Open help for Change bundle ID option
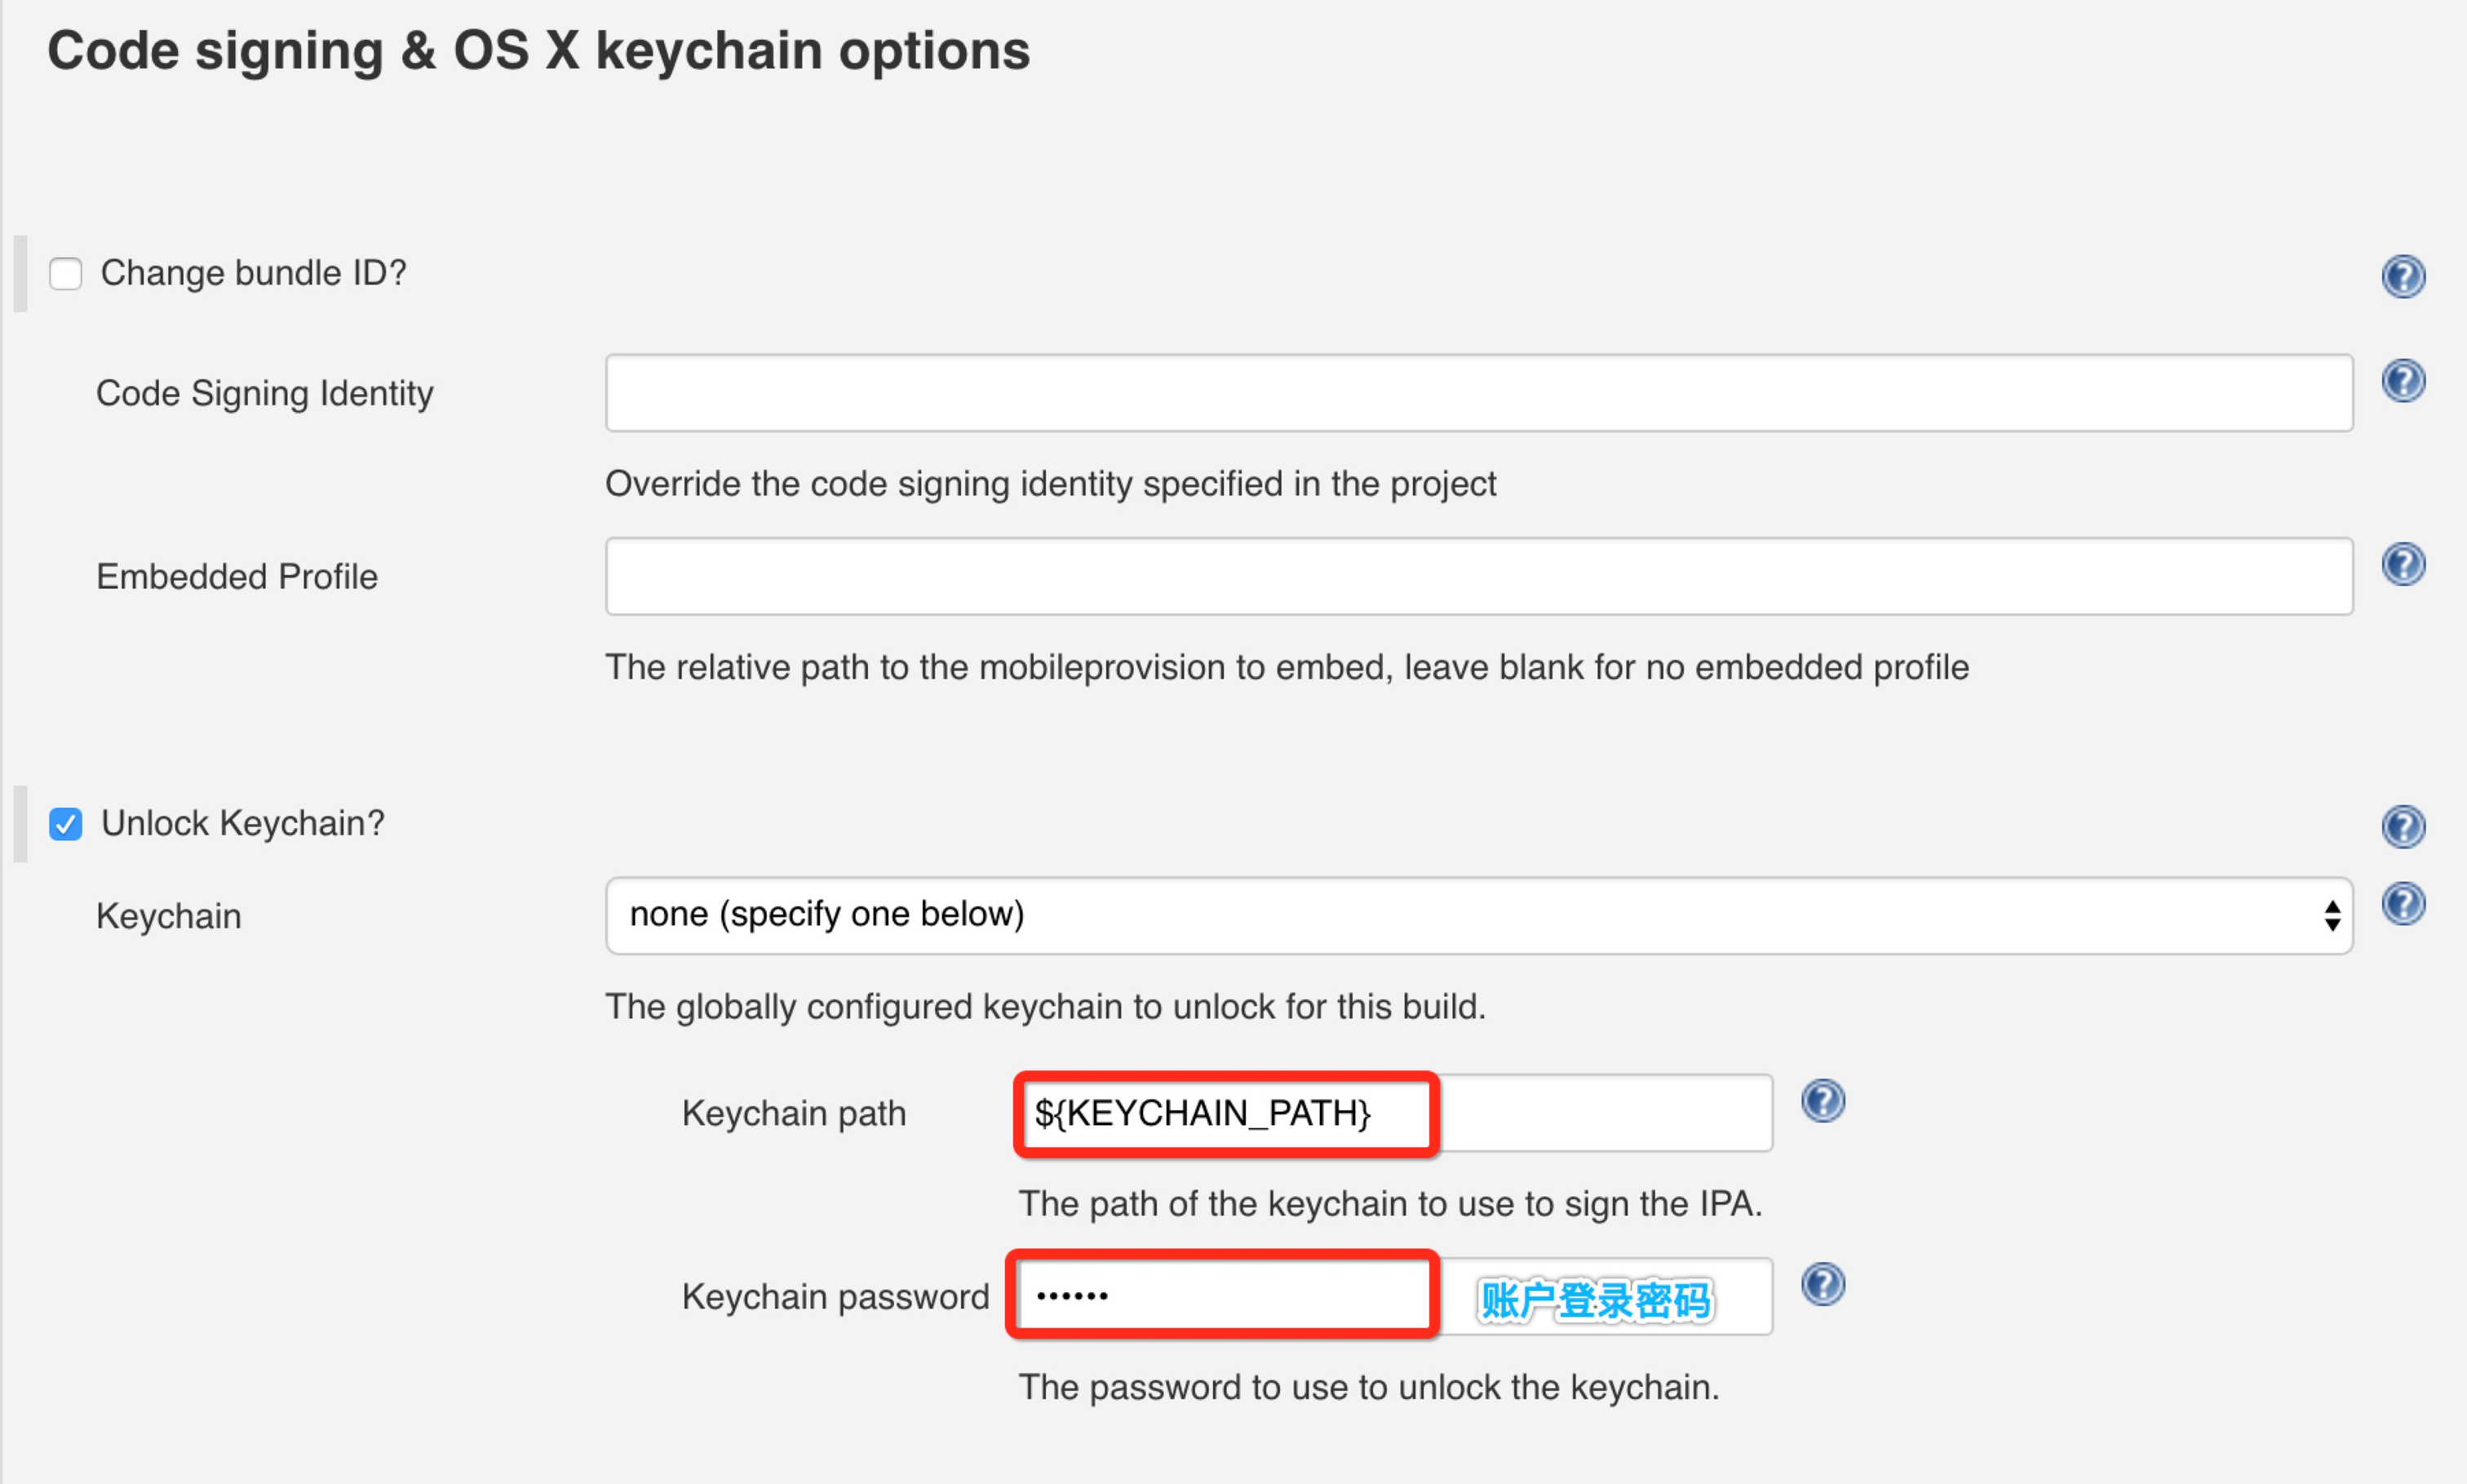2467x1484 pixels. (2404, 277)
